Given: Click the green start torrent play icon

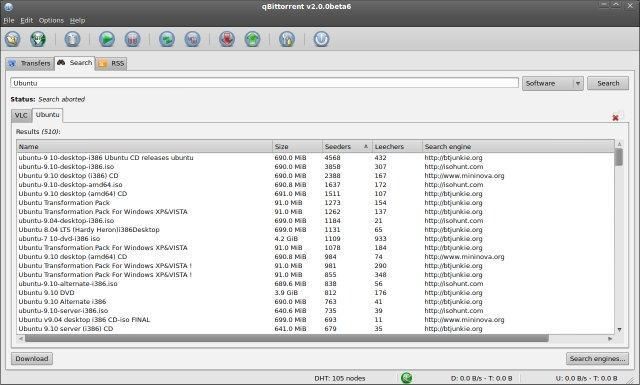Looking at the screenshot, I should pyautogui.click(x=107, y=39).
